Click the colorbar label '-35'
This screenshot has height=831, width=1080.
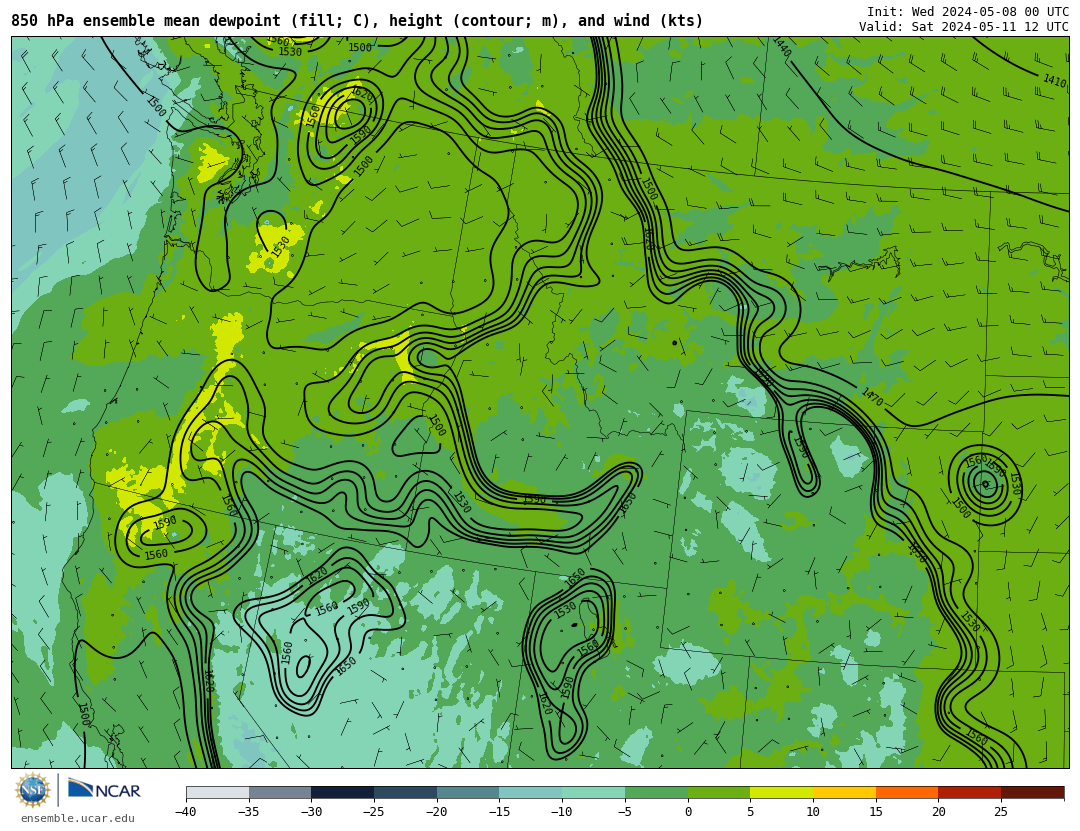point(248,812)
